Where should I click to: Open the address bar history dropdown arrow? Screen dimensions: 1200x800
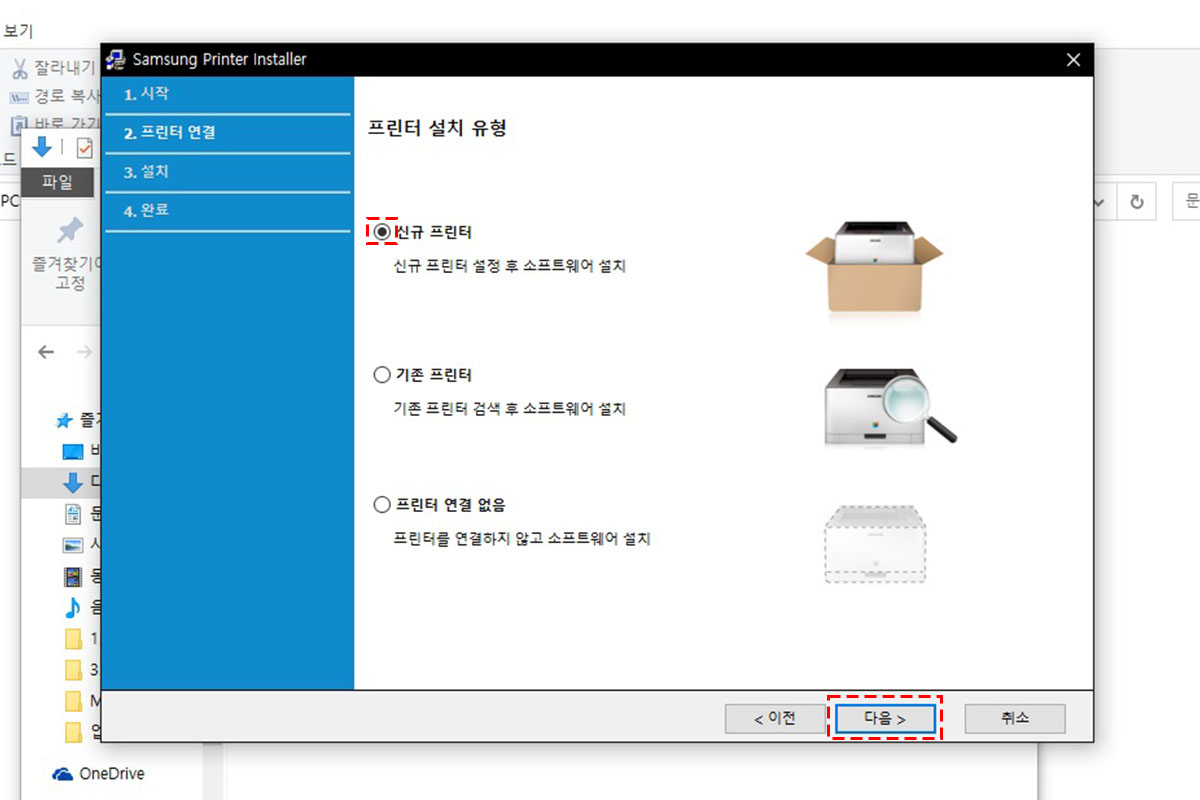pos(1099,202)
